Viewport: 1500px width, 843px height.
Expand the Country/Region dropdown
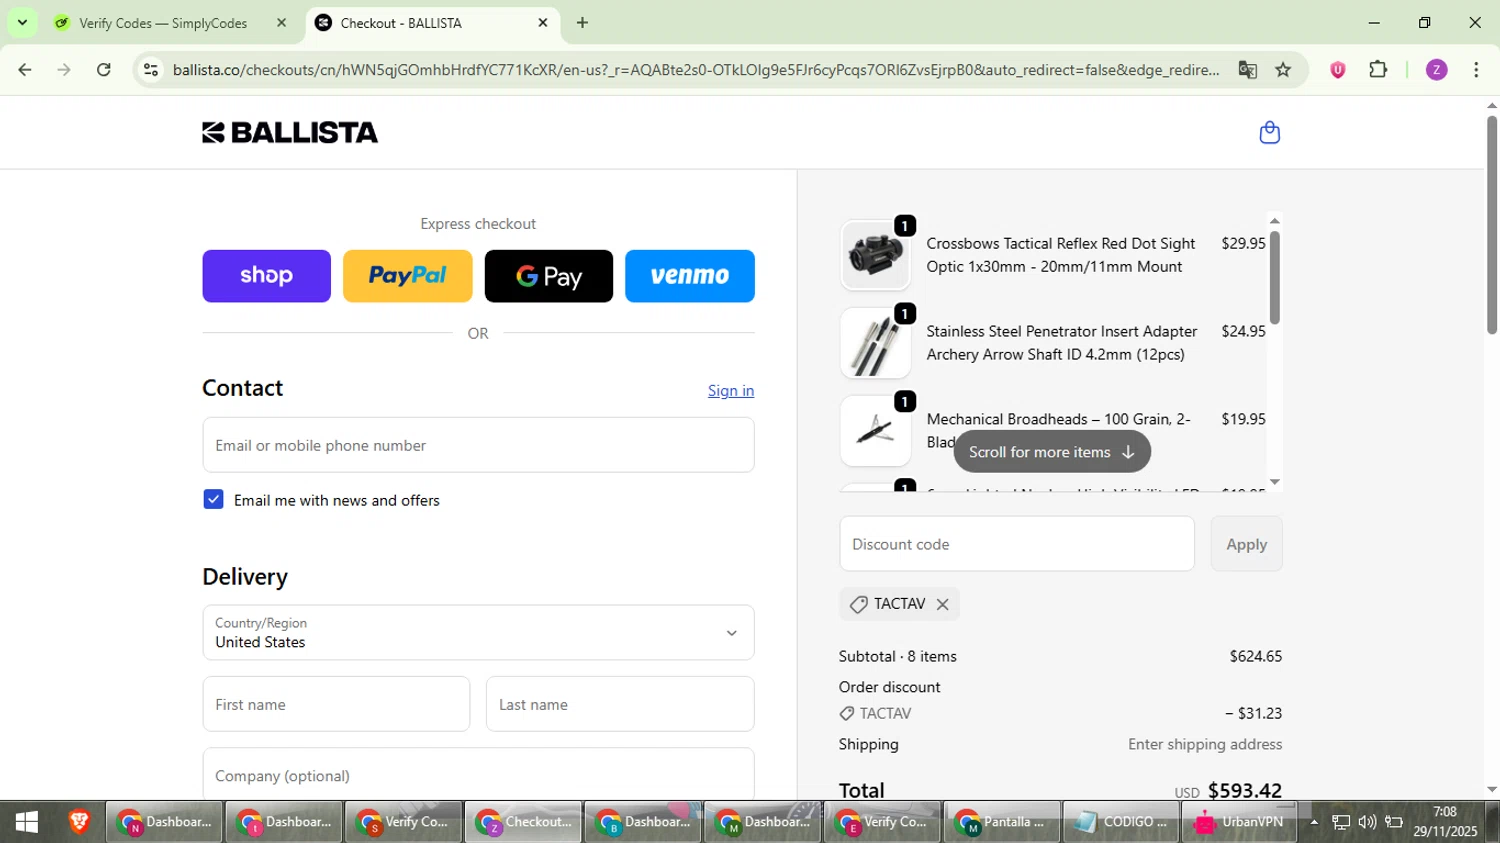pos(478,632)
